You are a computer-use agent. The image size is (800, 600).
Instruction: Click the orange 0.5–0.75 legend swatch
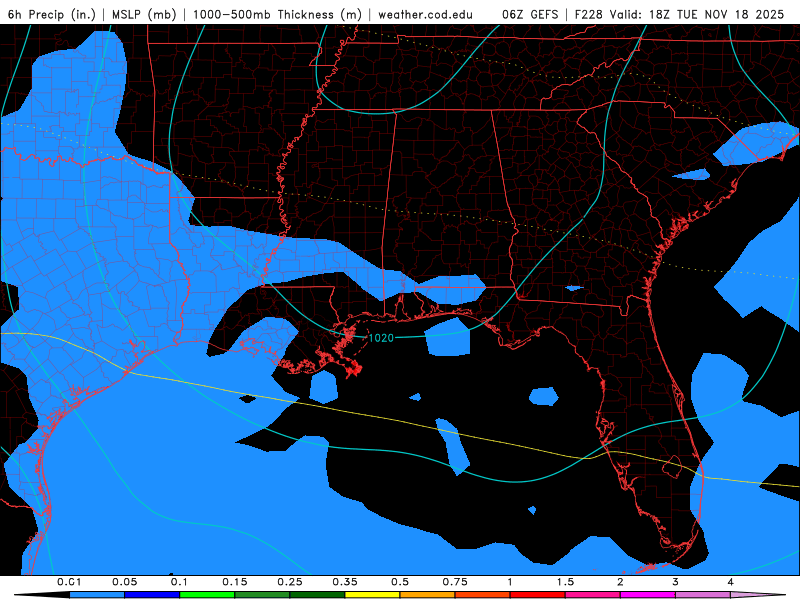tap(428, 595)
